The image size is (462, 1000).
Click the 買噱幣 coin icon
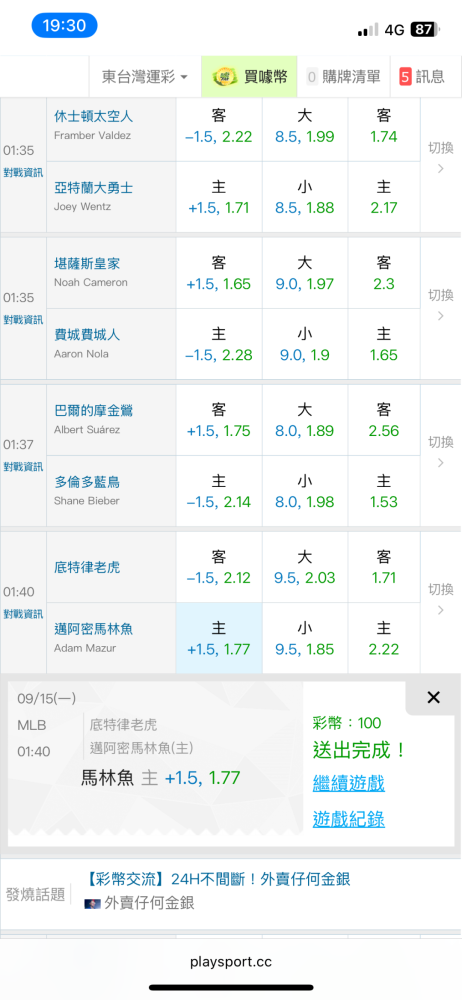coord(225,77)
